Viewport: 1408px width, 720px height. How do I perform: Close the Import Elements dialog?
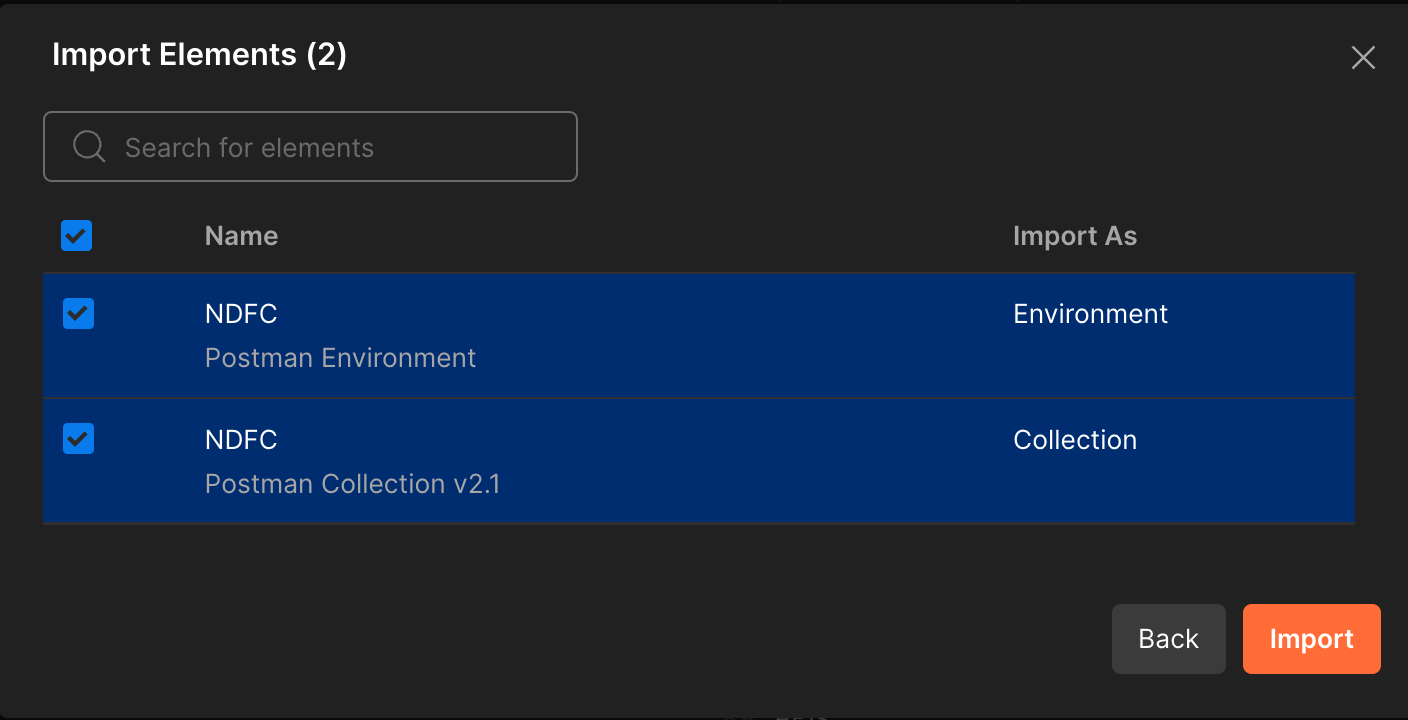coord(1363,58)
